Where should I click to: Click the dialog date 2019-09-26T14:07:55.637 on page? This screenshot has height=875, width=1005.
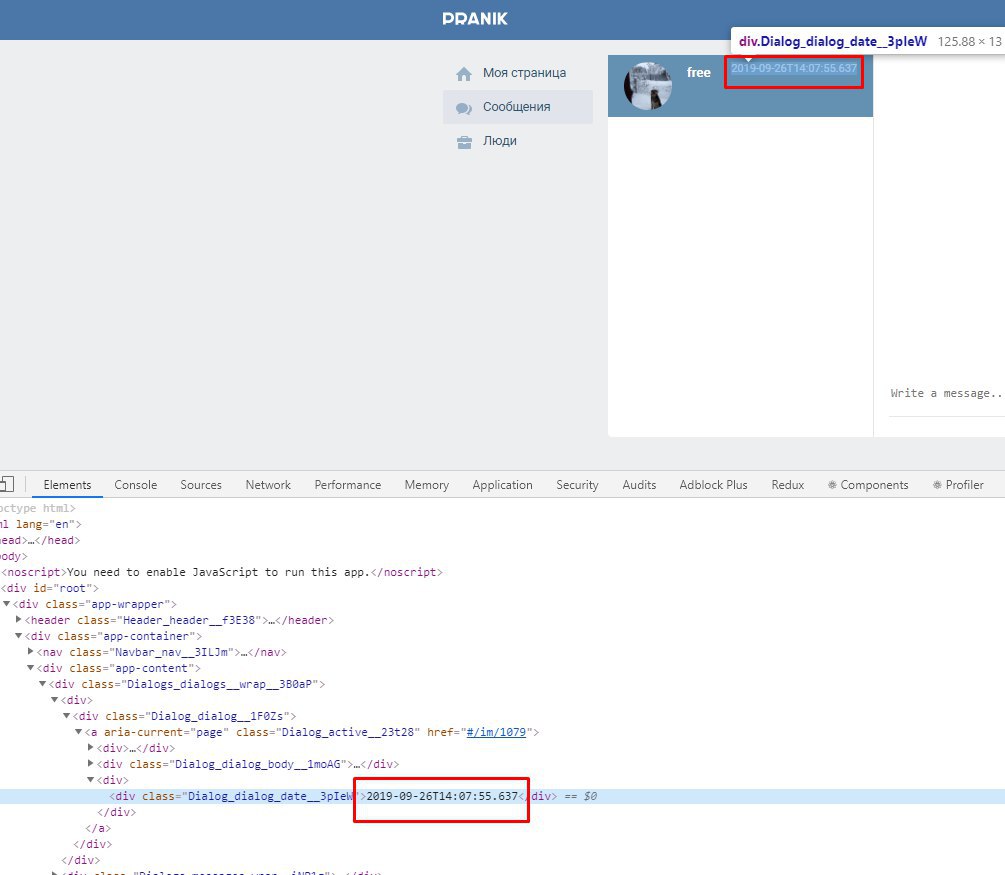793,68
